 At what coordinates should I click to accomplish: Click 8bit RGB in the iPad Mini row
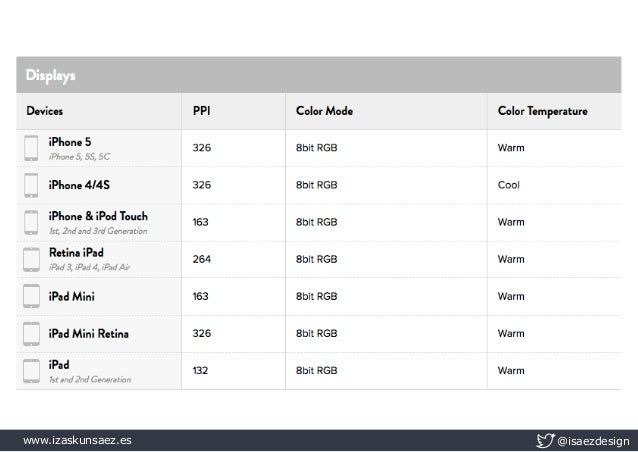point(317,296)
